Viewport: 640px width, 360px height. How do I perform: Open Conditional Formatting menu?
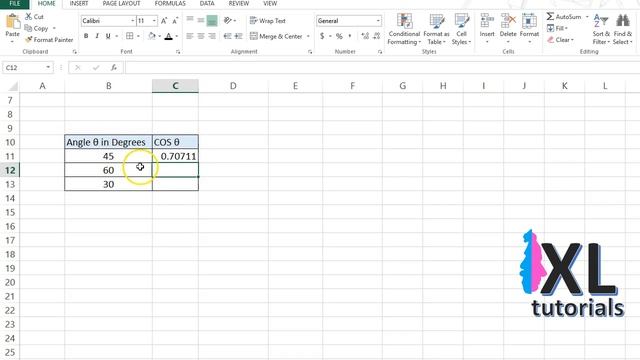[x=404, y=29]
